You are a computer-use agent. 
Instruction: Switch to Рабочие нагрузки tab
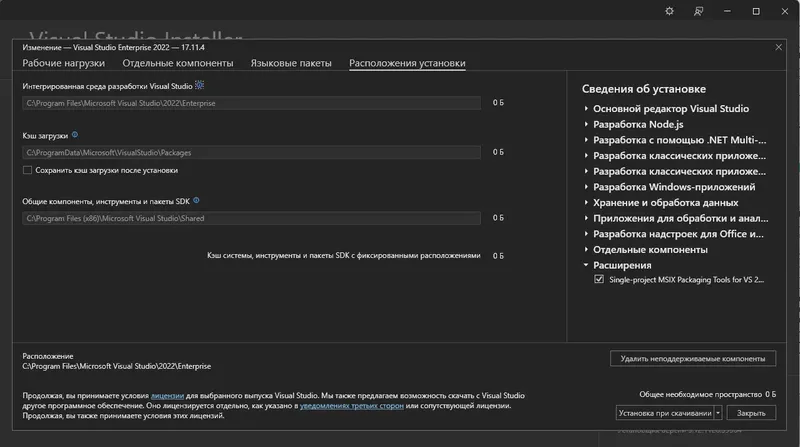click(x=64, y=63)
